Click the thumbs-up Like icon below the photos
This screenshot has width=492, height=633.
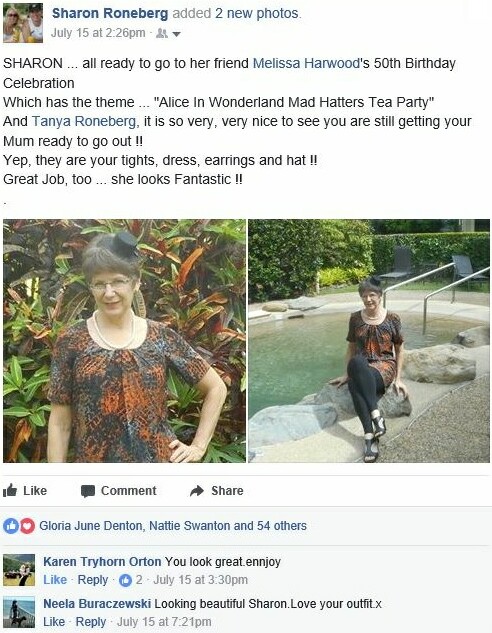point(10,490)
